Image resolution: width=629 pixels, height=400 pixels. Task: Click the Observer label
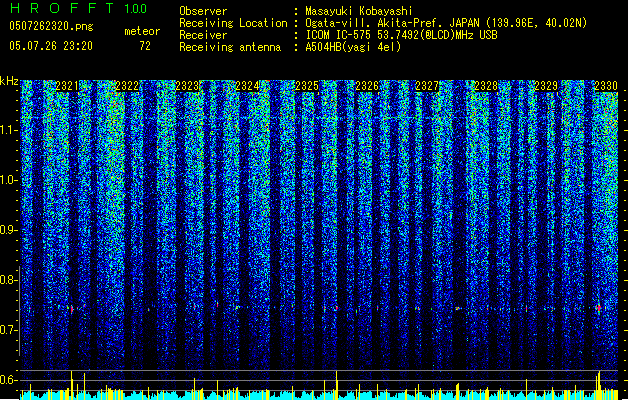(x=203, y=11)
